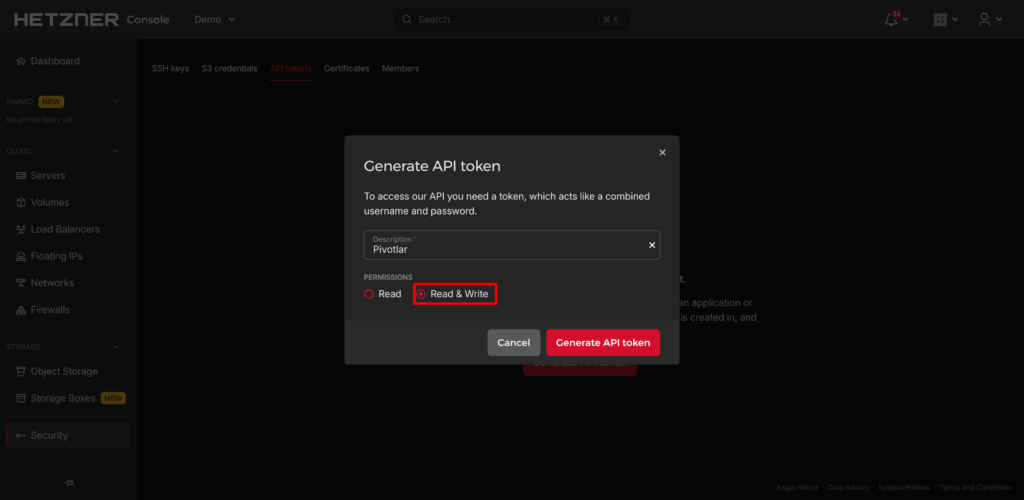Image resolution: width=1024 pixels, height=500 pixels.
Task: Collapse the Storage section chevron
Action: point(116,347)
